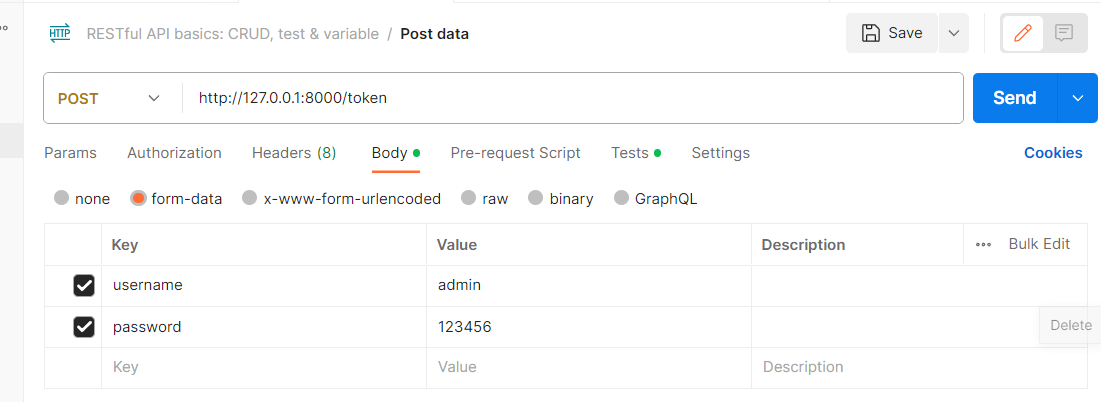The width and height of the screenshot is (1101, 402).
Task: Uncheck the password row checkbox
Action: [84, 327]
